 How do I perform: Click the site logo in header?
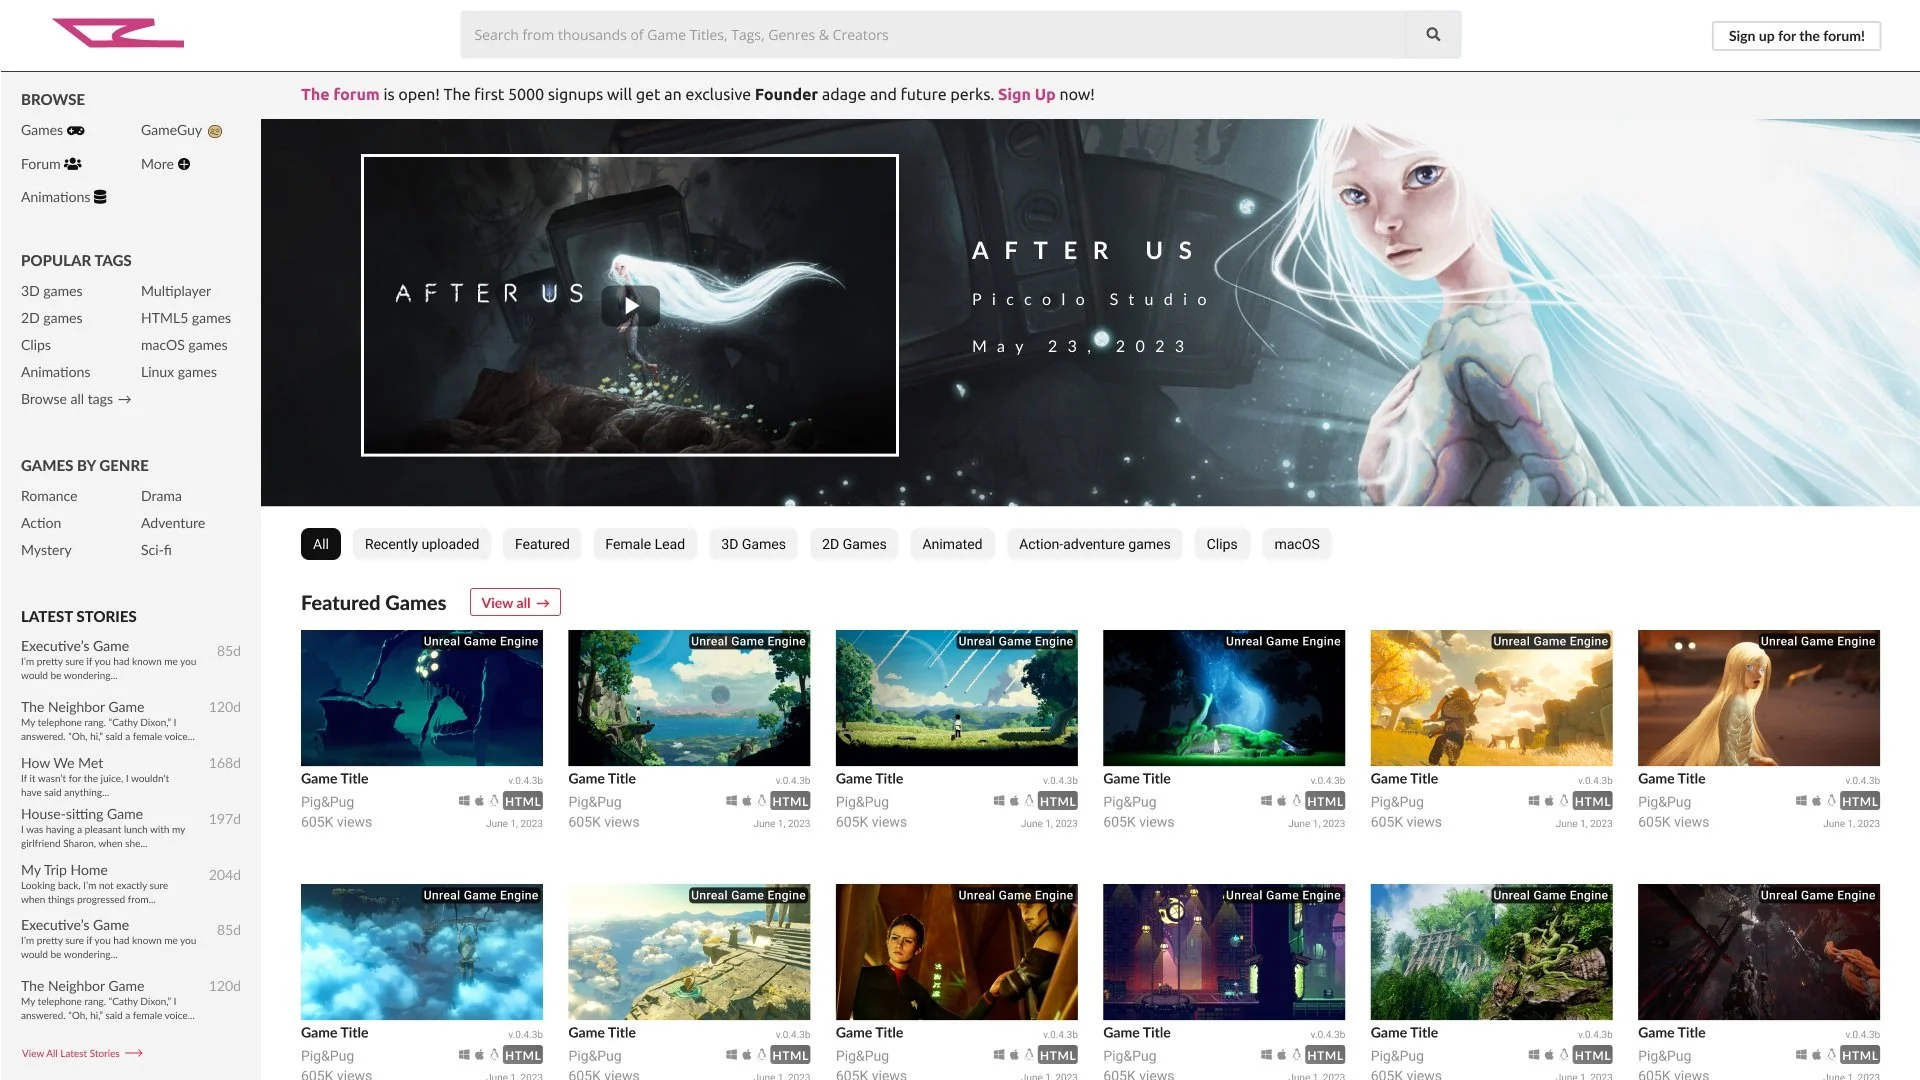[118, 33]
